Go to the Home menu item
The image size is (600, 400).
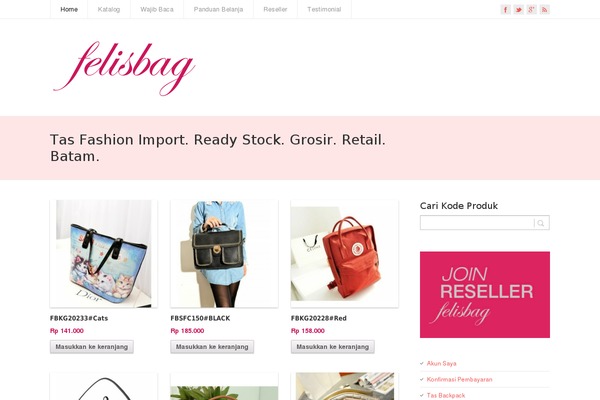pos(69,9)
